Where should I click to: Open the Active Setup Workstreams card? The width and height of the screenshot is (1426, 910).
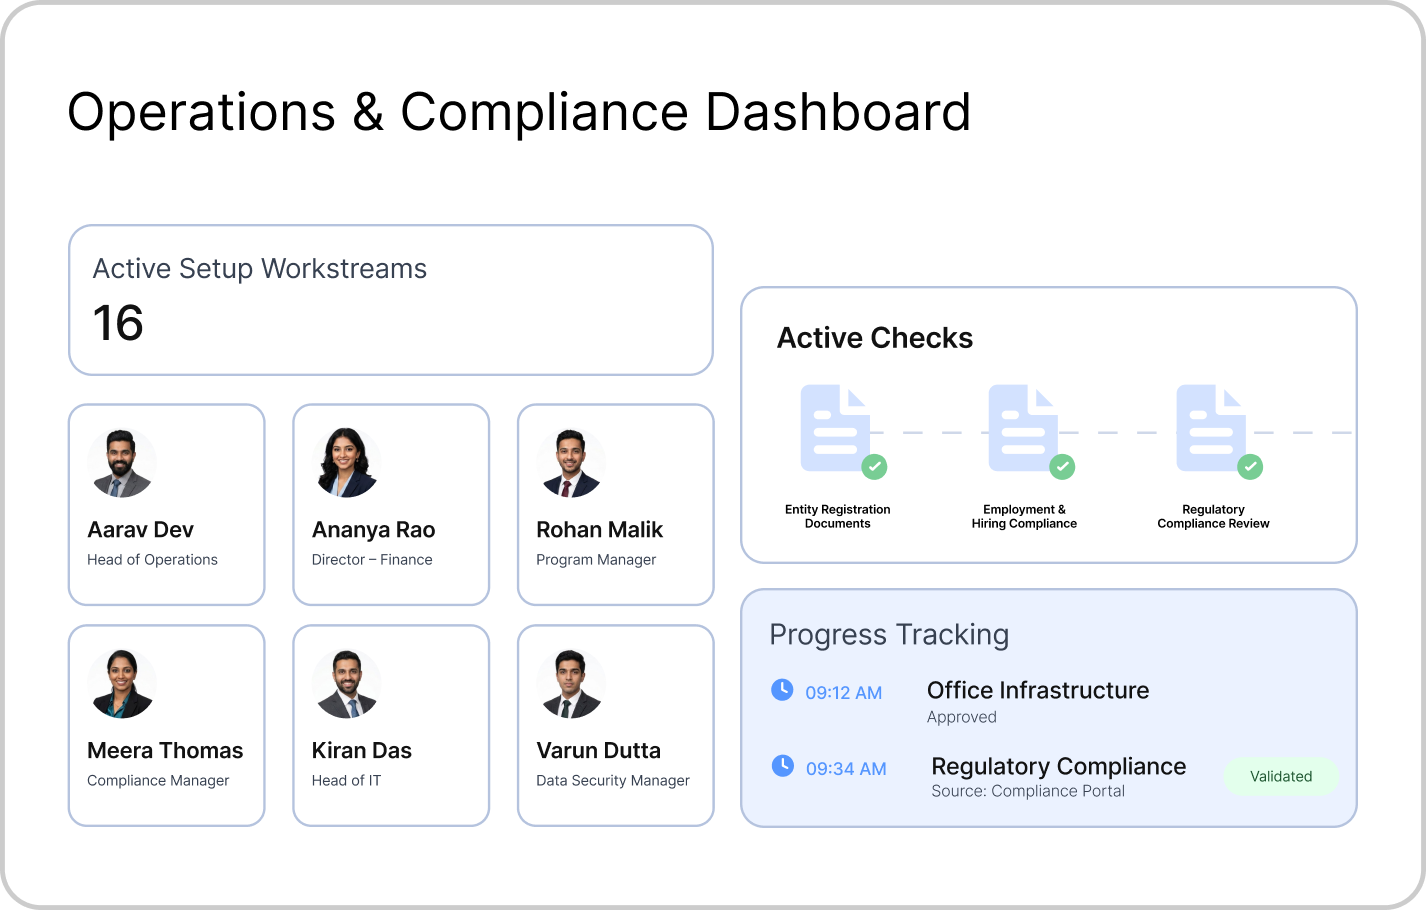390,300
